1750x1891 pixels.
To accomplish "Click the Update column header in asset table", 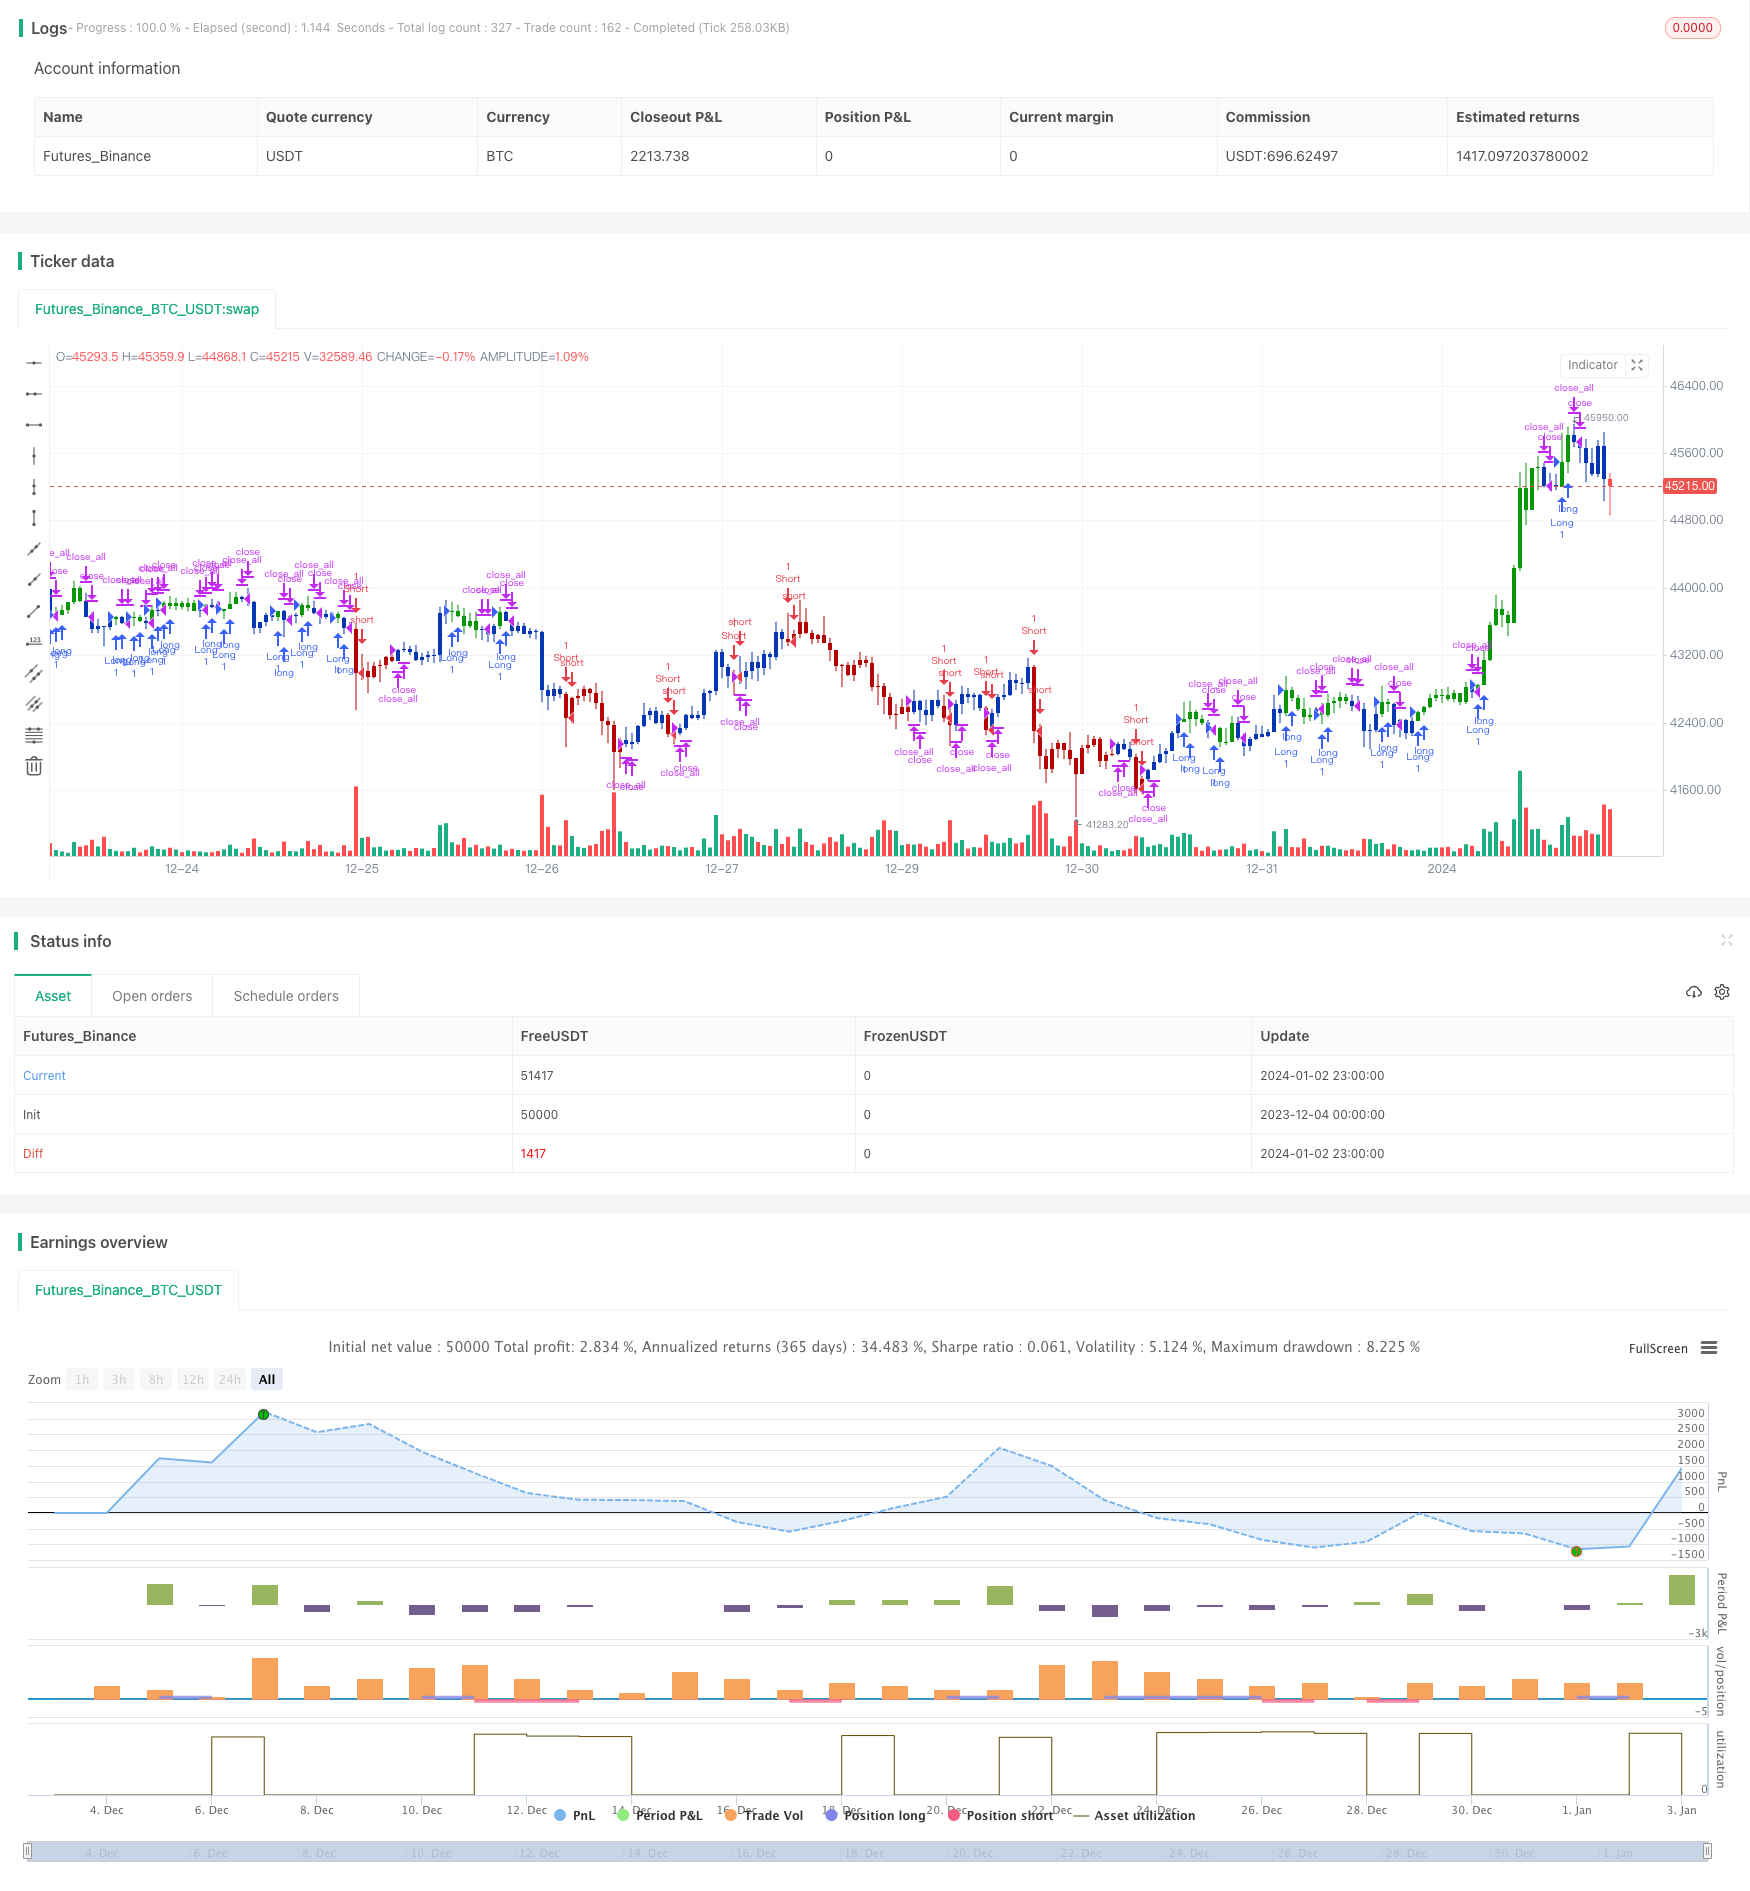I will [1284, 1036].
